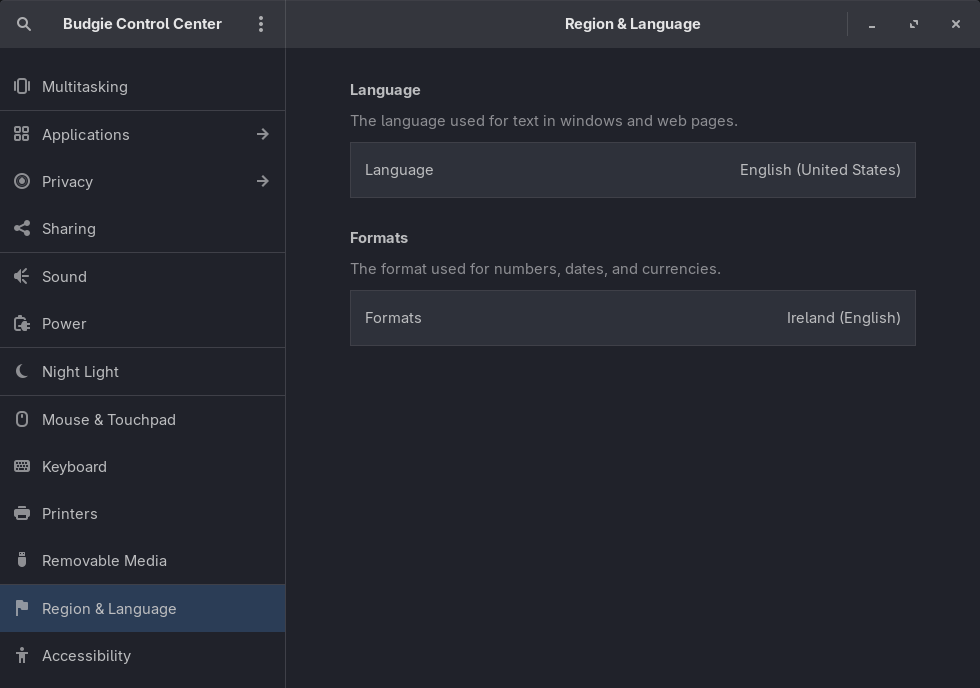Click the Sound speaker icon
Image resolution: width=980 pixels, height=688 pixels.
coord(22,277)
